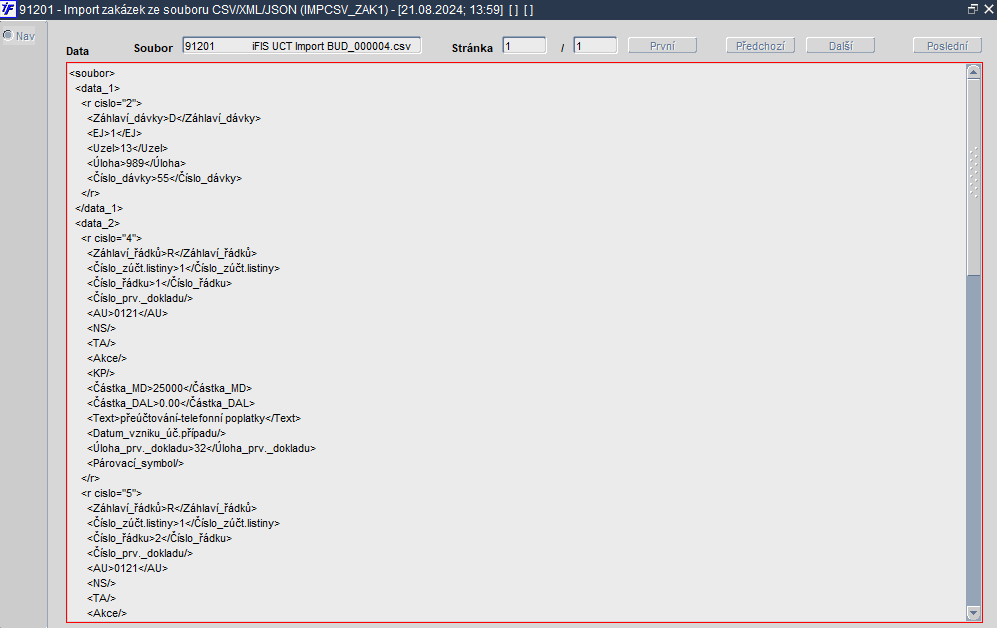The image size is (997, 628).
Task: Click the Stránka label
Action: (472, 48)
